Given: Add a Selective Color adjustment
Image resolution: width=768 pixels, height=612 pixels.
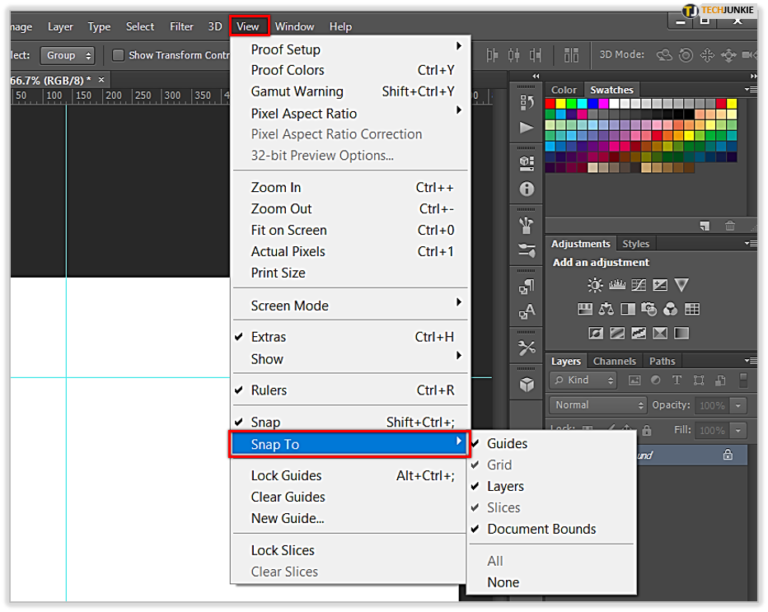Looking at the screenshot, I should point(660,333).
